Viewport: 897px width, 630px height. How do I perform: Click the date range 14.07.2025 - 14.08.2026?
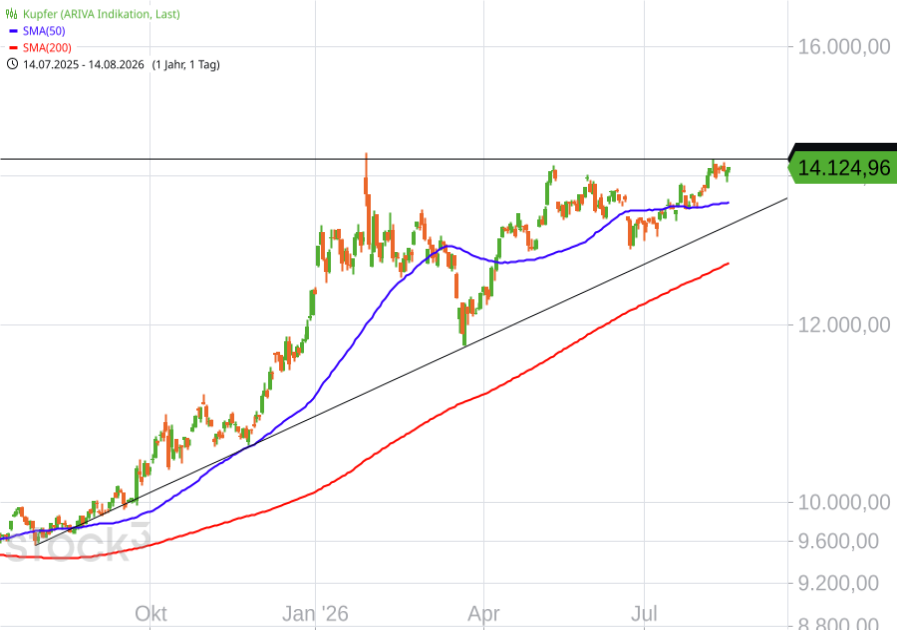84,64
